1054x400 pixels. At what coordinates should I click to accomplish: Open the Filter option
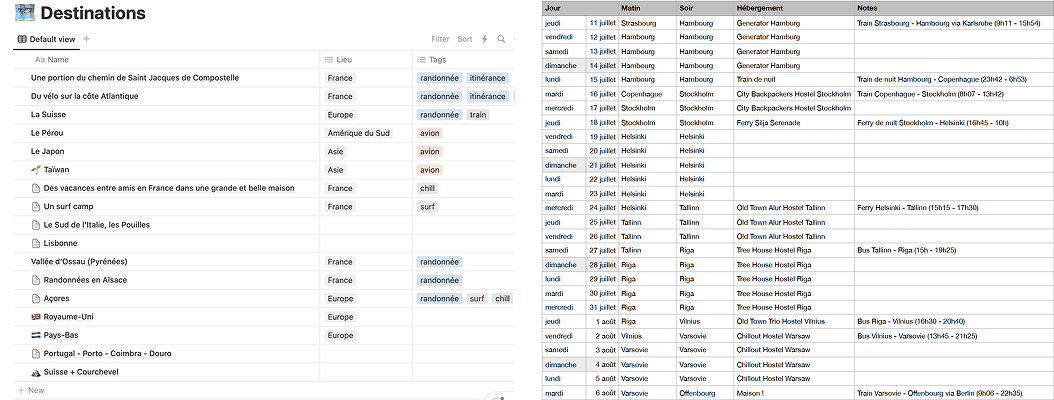(x=440, y=39)
